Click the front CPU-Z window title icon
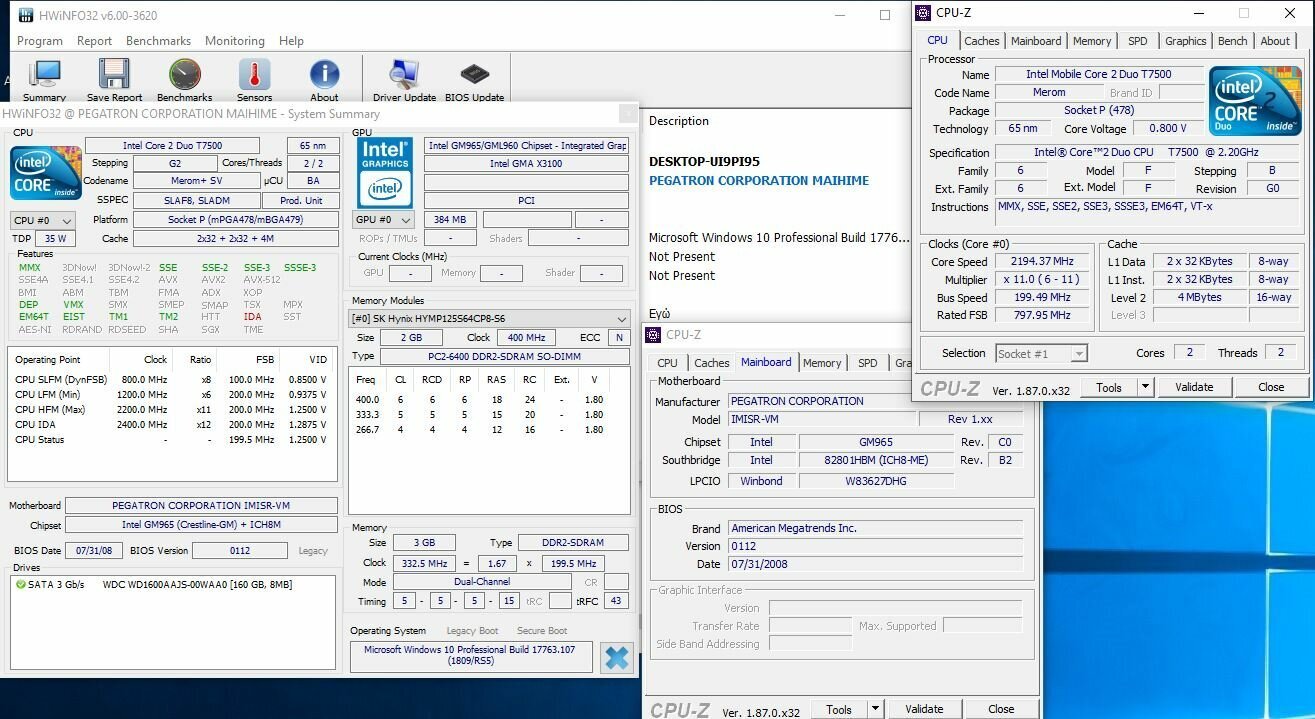Screen dimensions: 1315x719 click(924, 13)
